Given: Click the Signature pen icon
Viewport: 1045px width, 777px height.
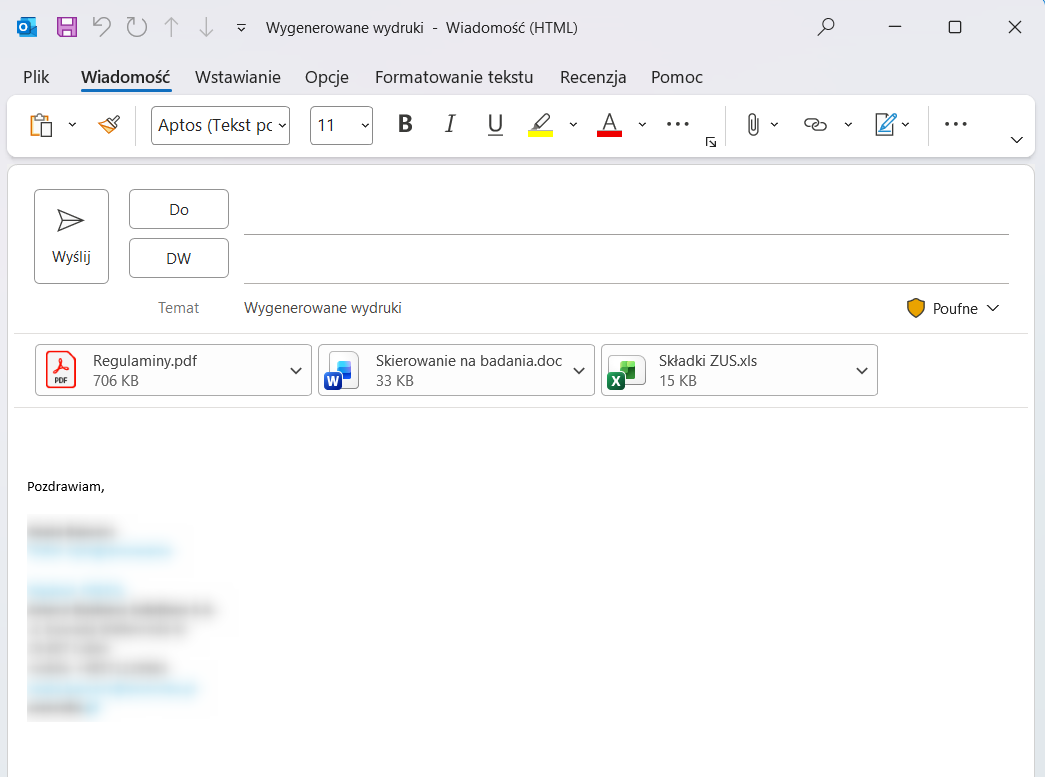Looking at the screenshot, I should pos(885,125).
